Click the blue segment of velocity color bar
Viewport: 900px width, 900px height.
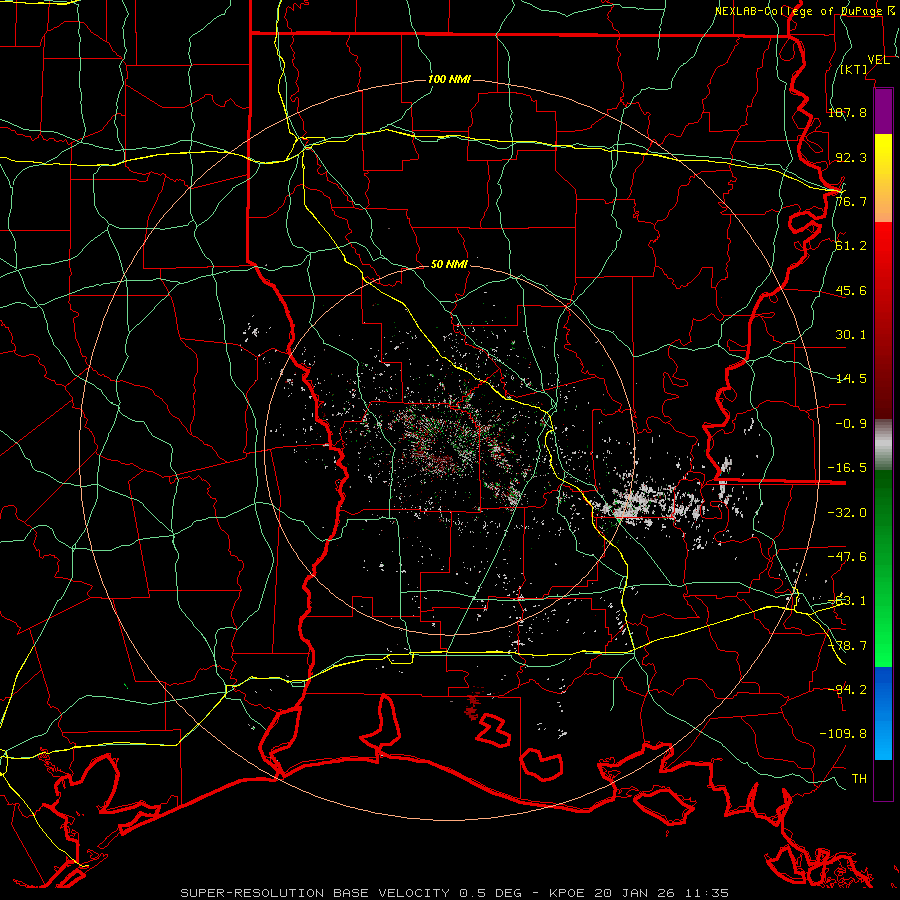(883, 713)
